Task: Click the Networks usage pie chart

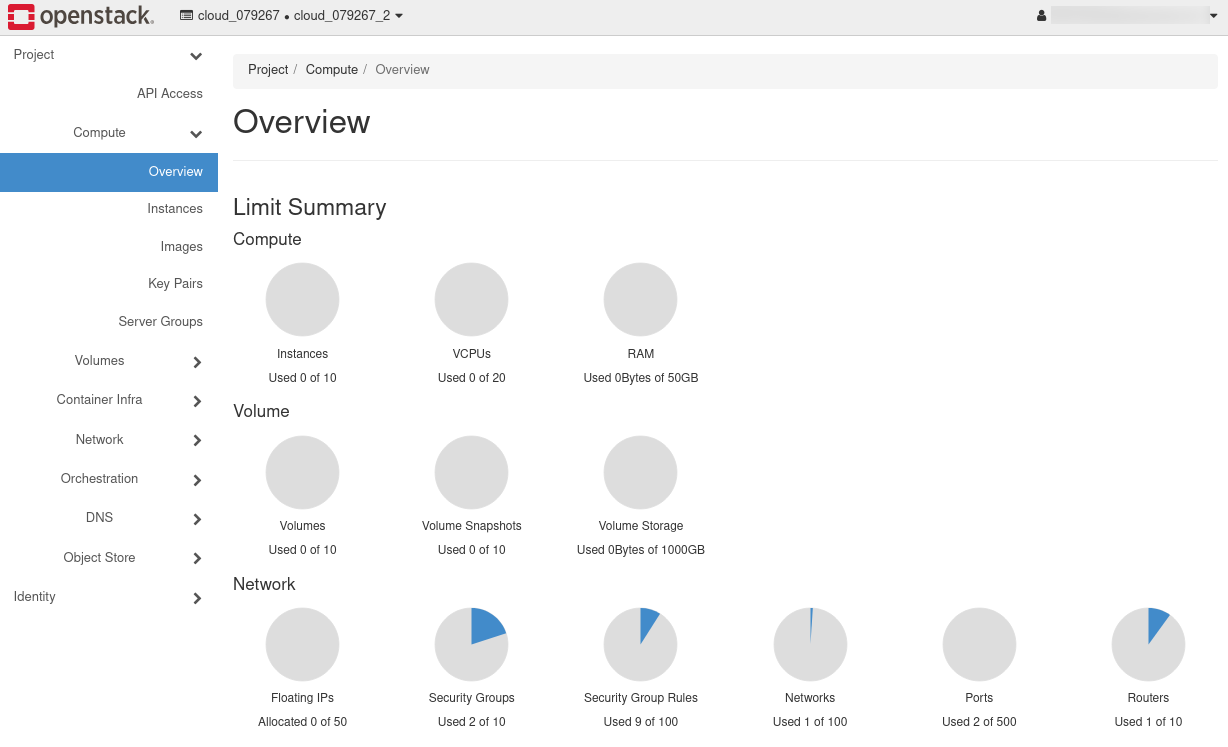Action: pos(810,644)
